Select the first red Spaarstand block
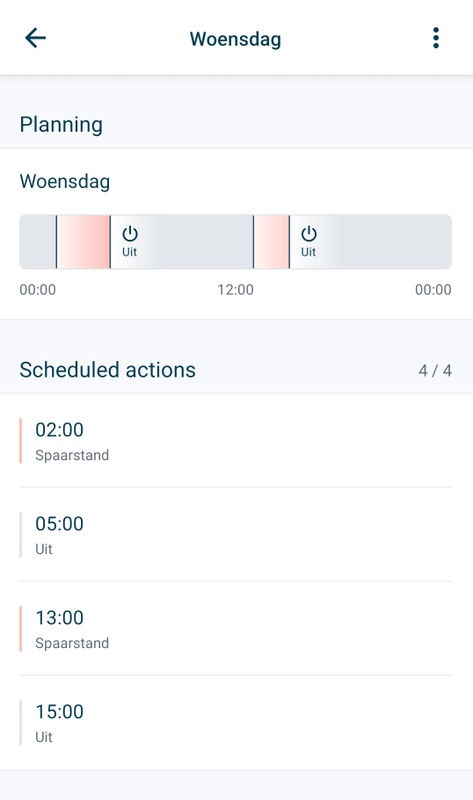 coord(83,242)
